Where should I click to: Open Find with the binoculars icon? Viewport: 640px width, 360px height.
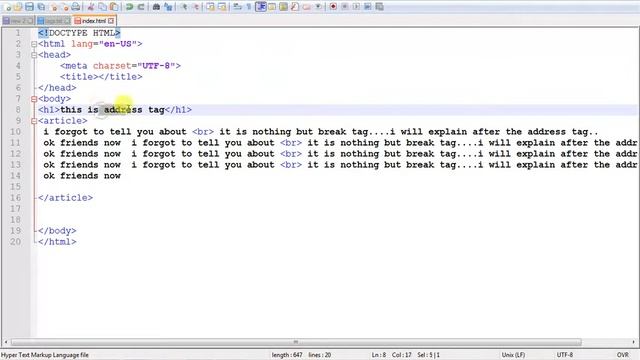pos(156,7)
